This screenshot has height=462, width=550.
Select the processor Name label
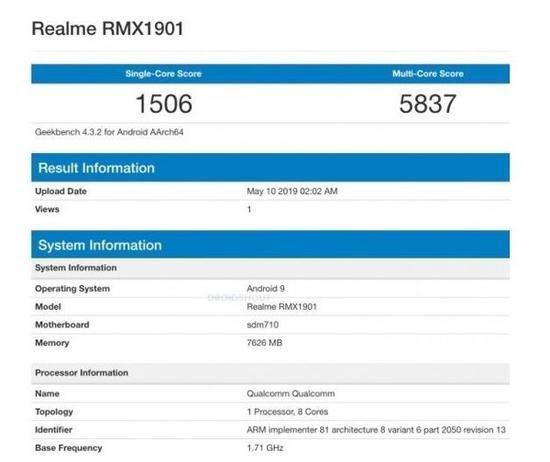47,394
